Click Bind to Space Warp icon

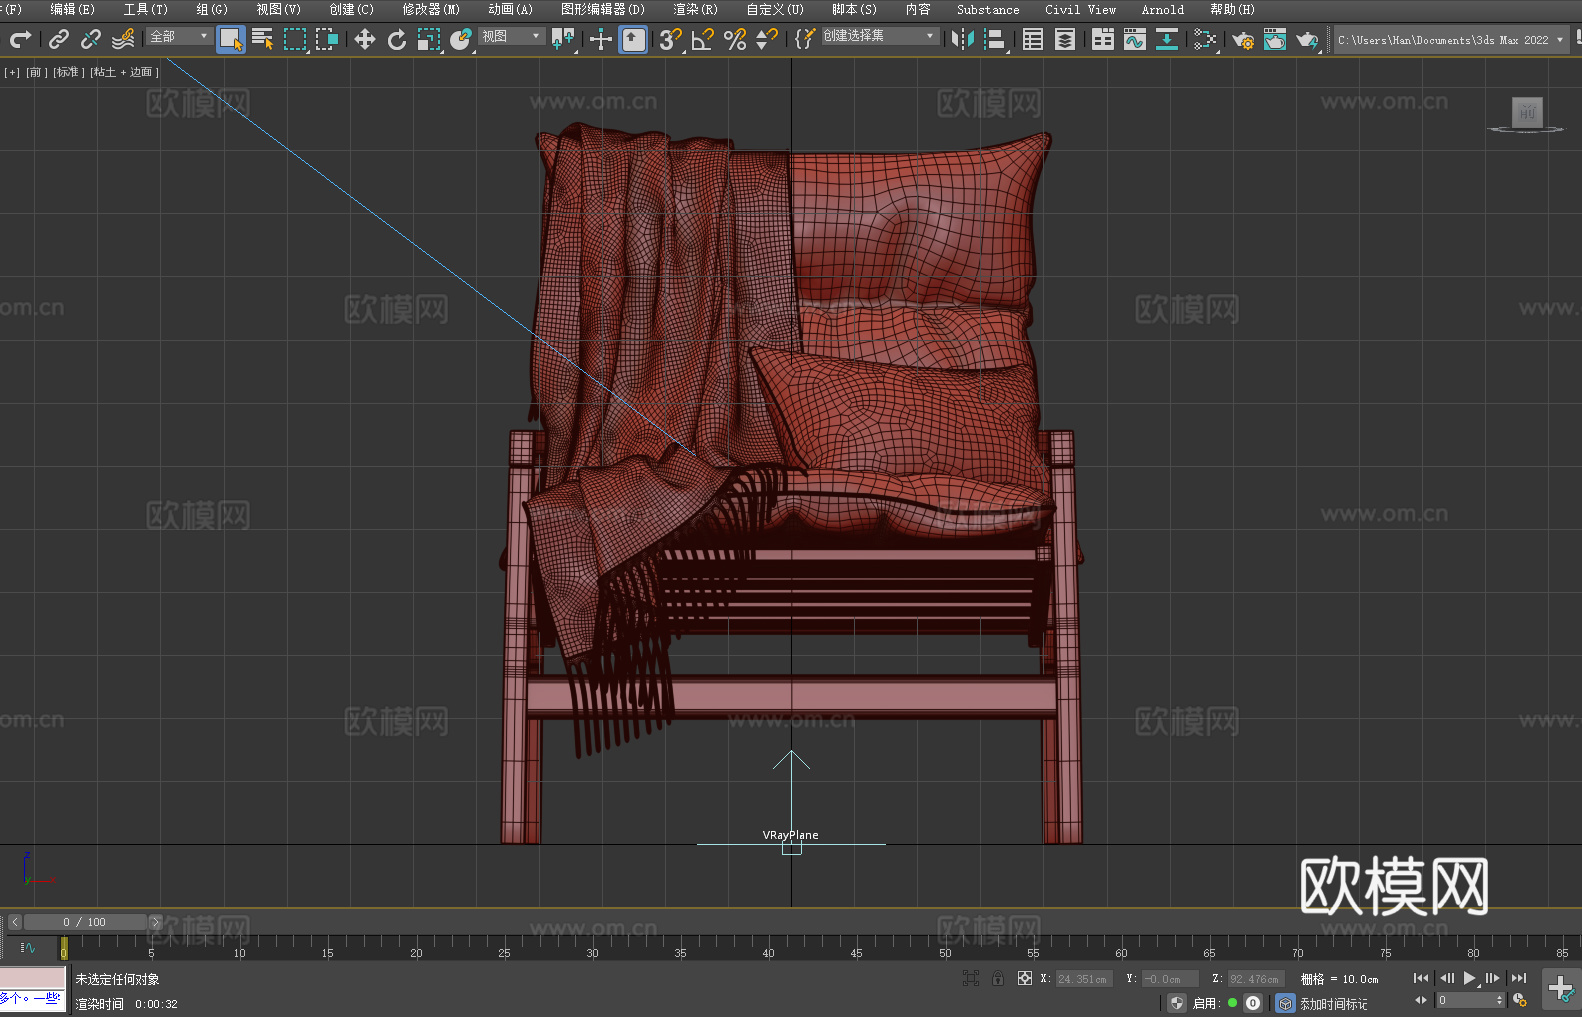click(x=123, y=39)
